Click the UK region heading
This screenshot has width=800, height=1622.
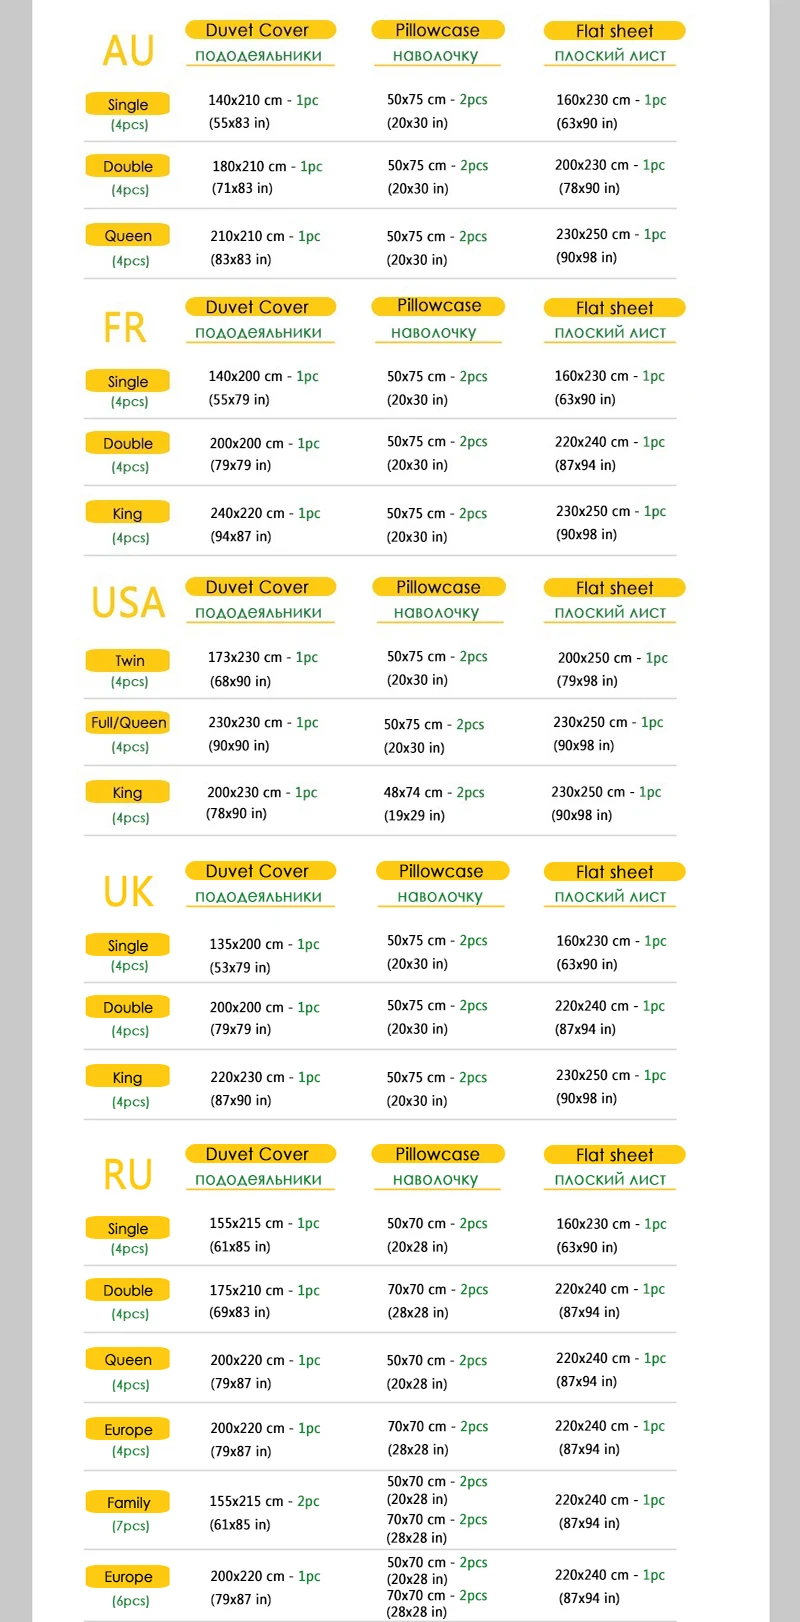click(x=128, y=891)
